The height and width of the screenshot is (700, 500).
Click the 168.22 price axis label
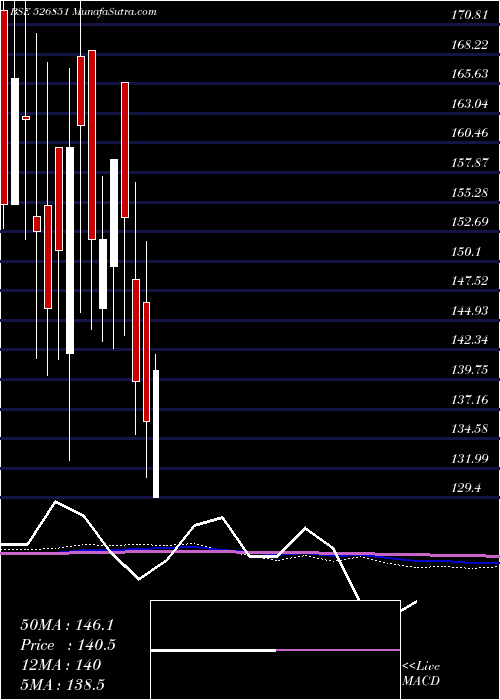(x=470, y=44)
